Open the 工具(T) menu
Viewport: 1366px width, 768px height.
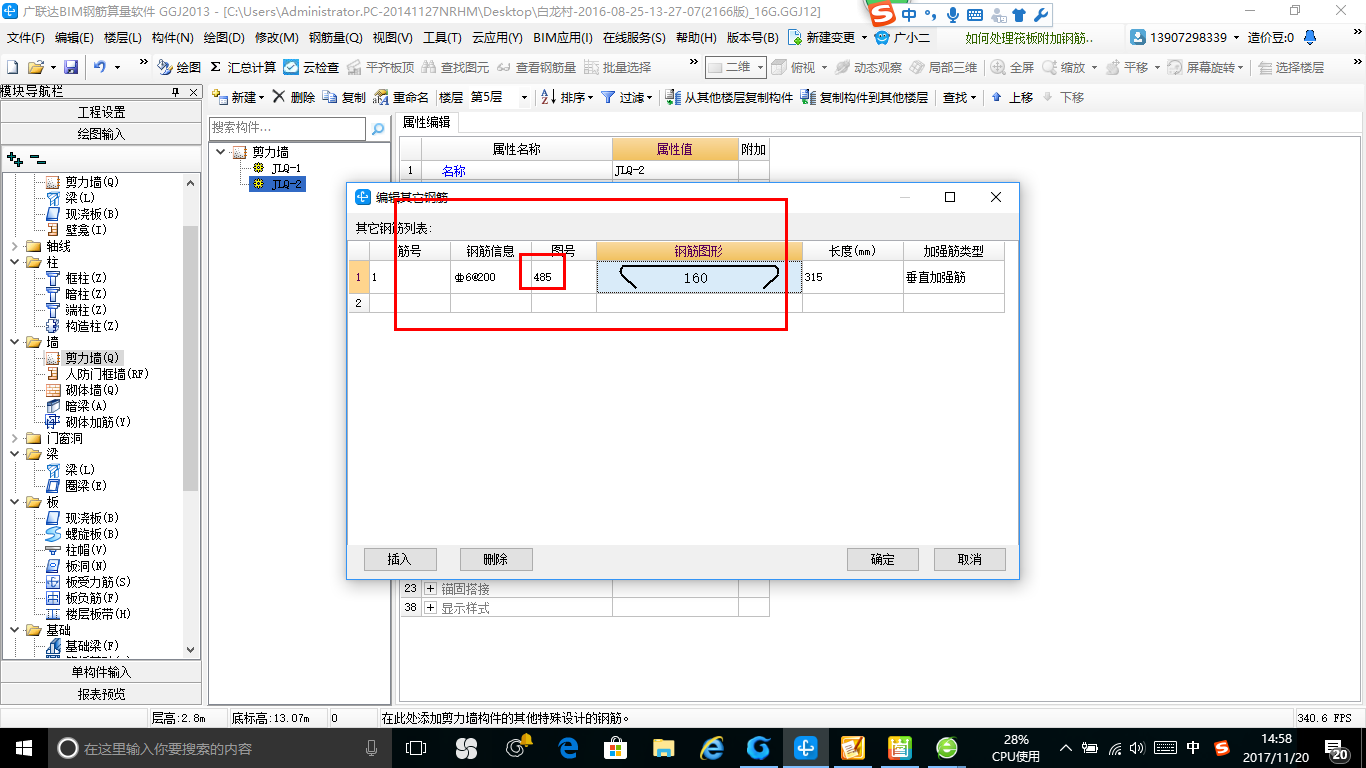(x=442, y=38)
